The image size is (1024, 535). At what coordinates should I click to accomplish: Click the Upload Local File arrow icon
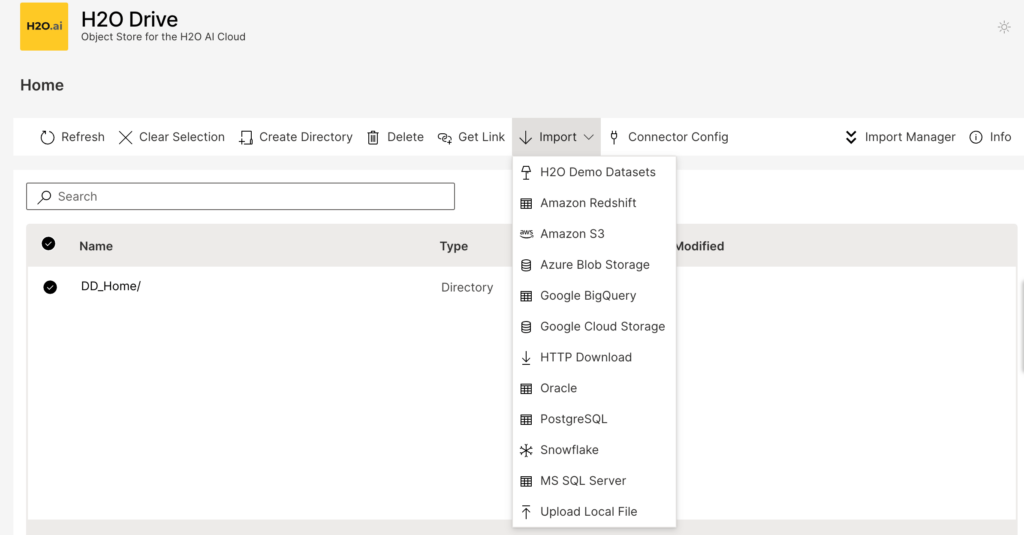pyautogui.click(x=526, y=511)
